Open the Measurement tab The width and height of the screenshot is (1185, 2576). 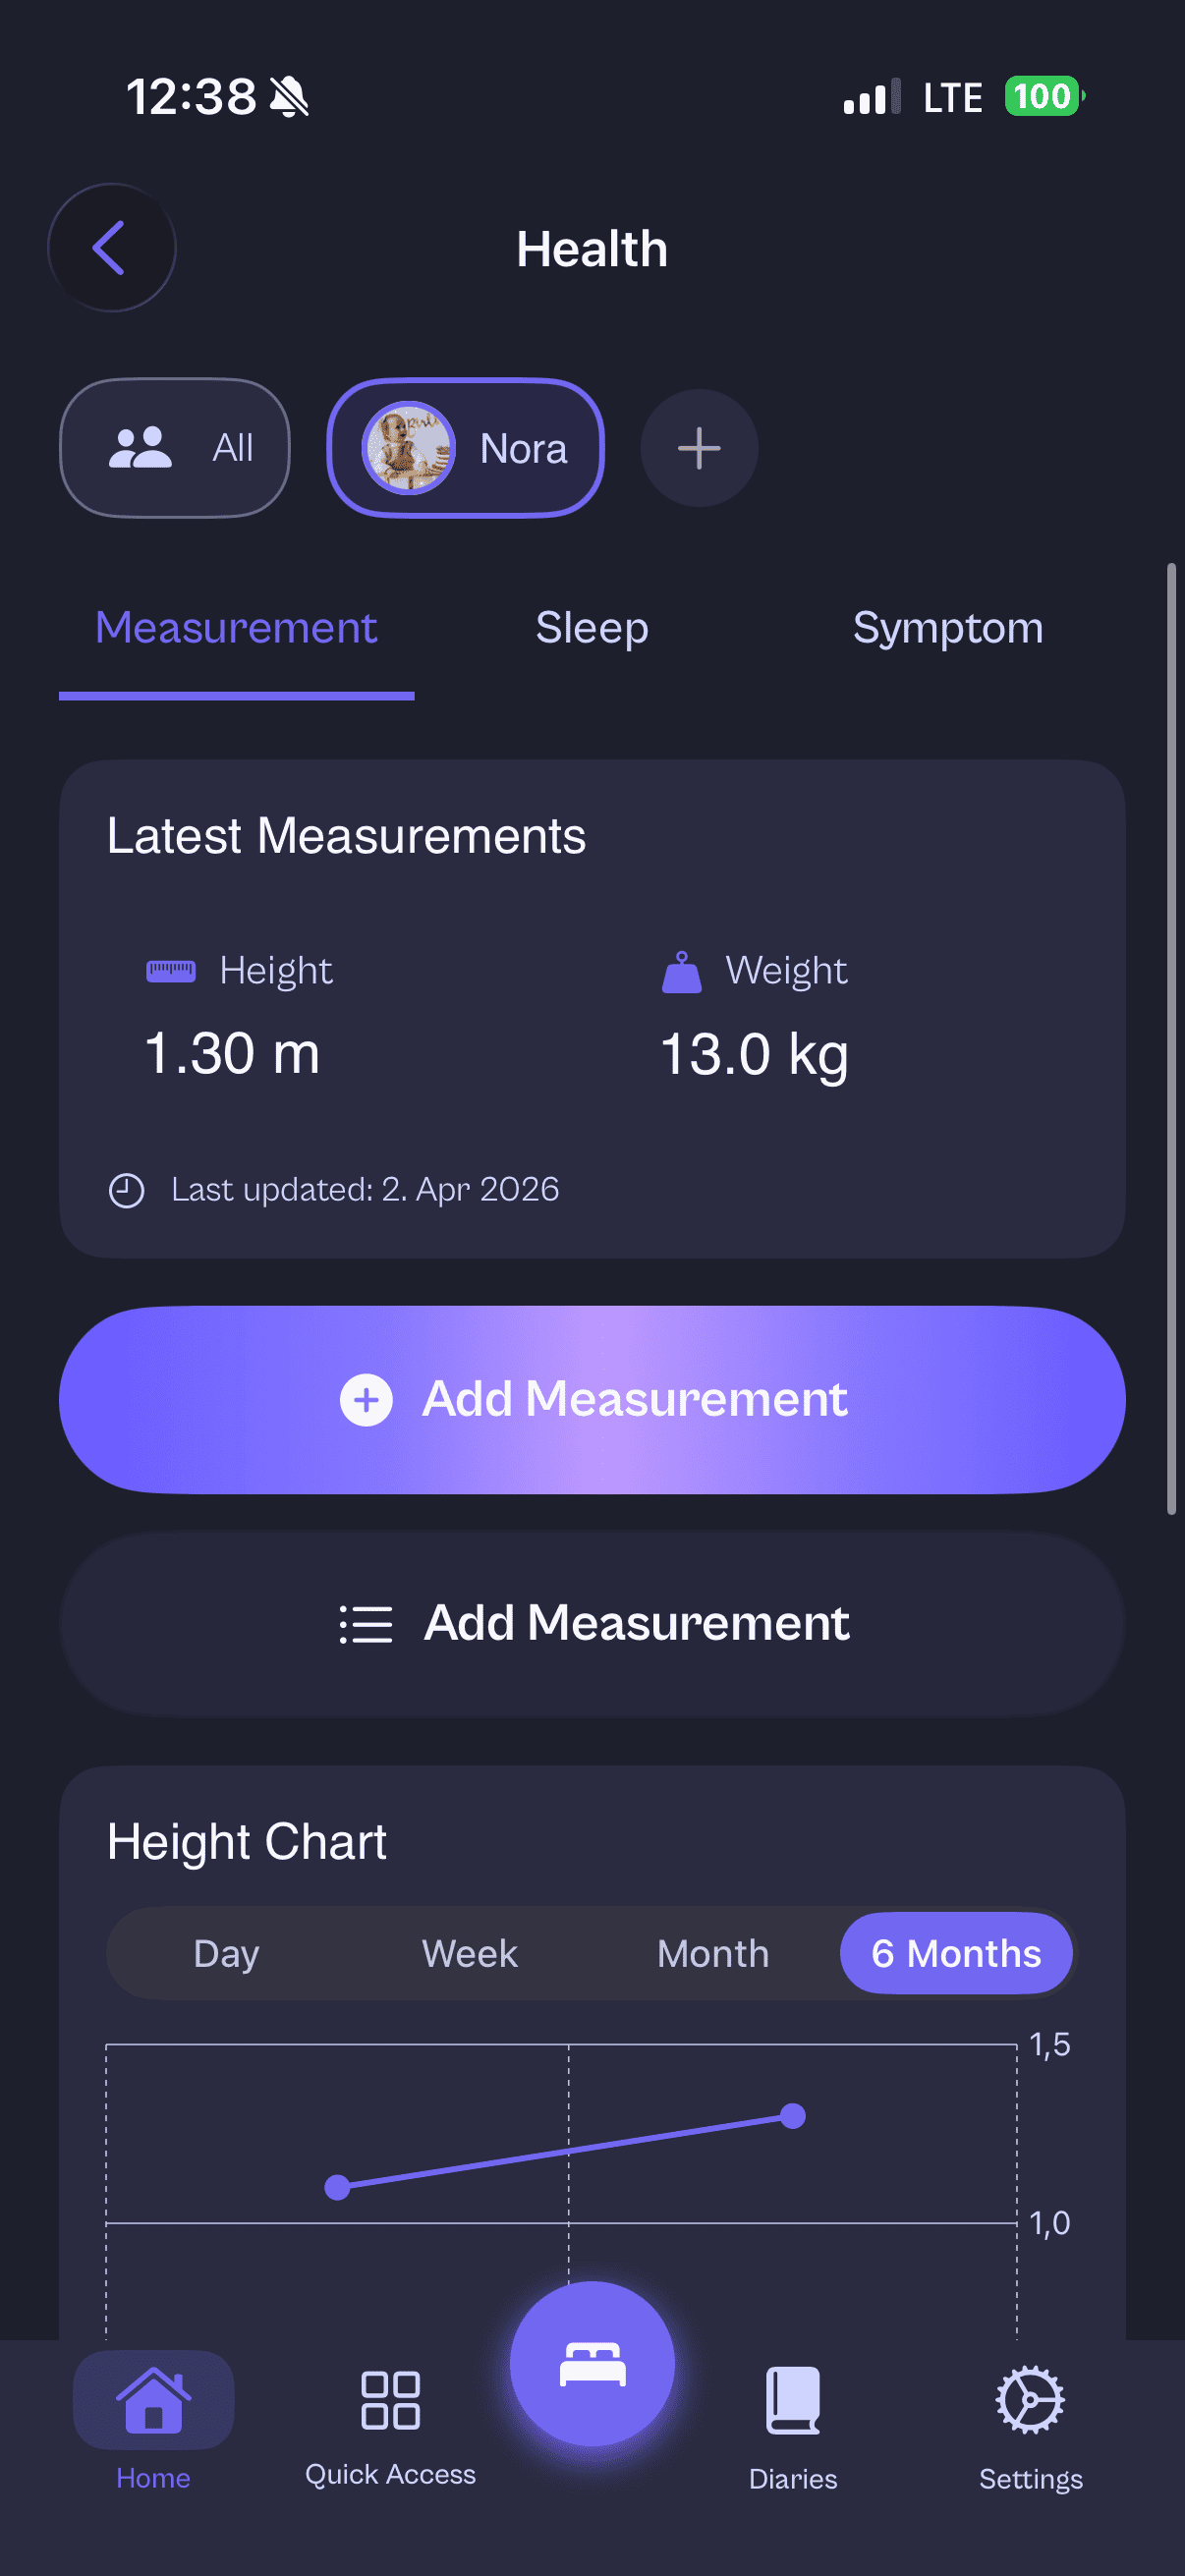click(x=236, y=628)
